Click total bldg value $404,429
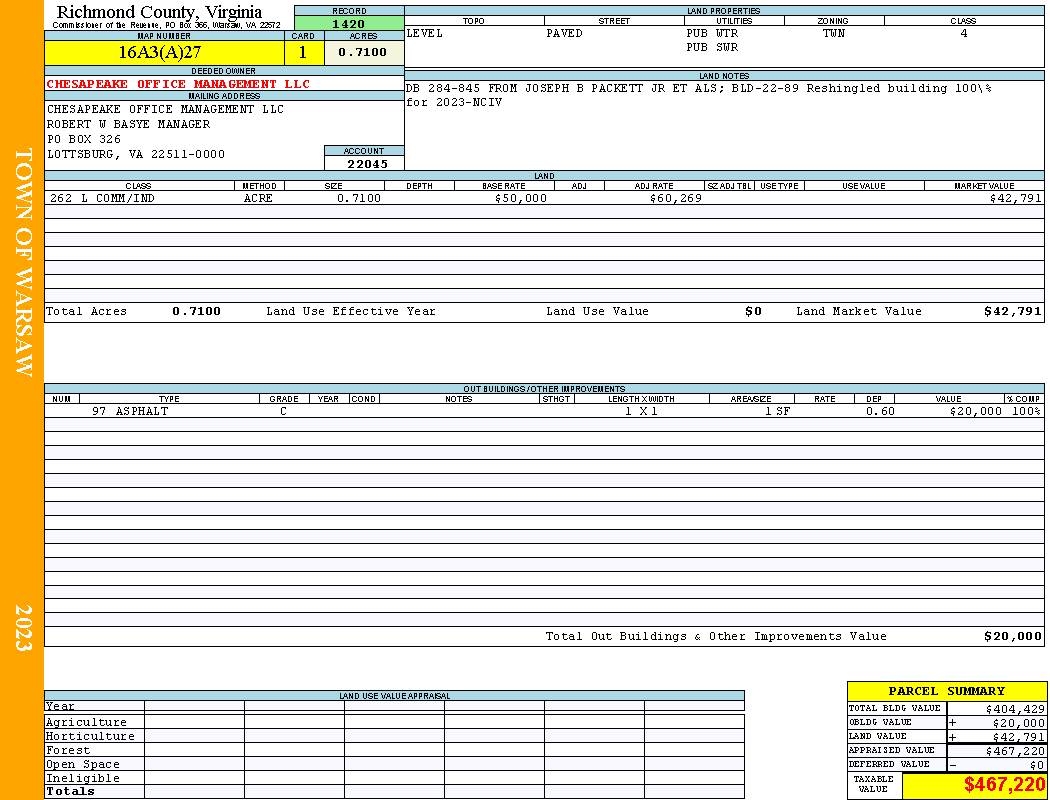 [x=1015, y=708]
